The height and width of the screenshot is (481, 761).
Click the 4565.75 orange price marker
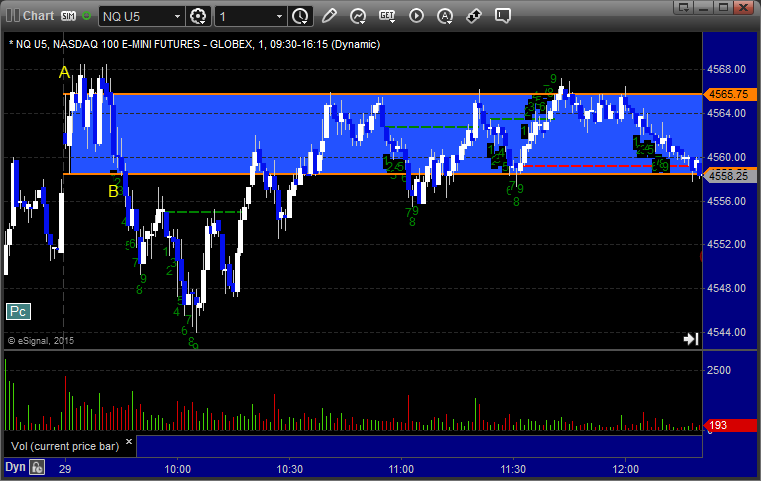[x=729, y=94]
